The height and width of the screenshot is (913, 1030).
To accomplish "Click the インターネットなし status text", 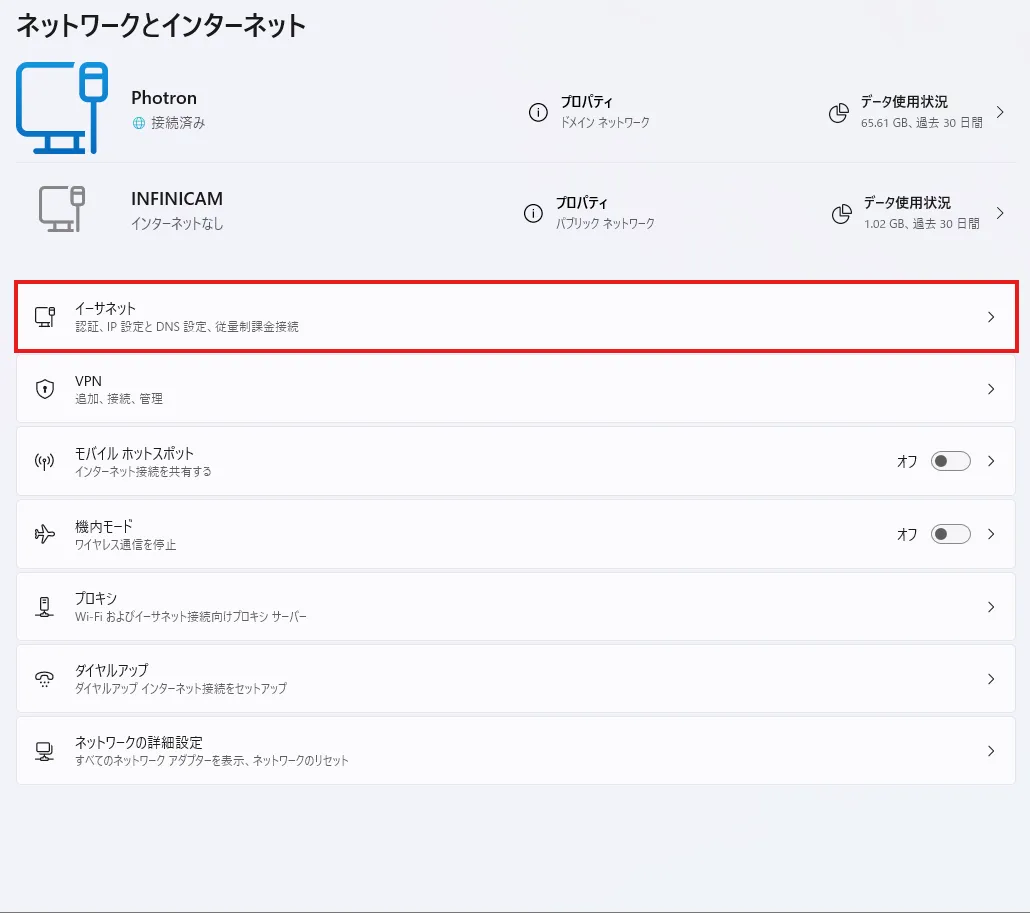I will click(177, 224).
